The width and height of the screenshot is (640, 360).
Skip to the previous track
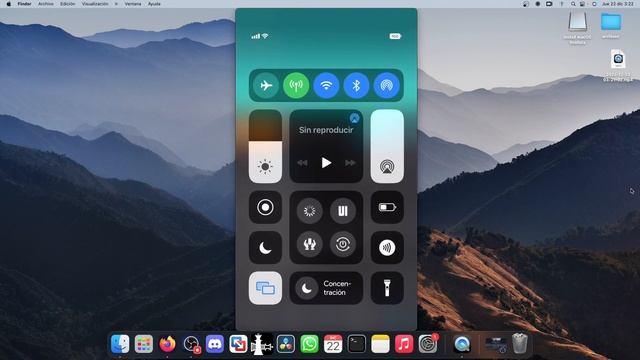point(302,163)
